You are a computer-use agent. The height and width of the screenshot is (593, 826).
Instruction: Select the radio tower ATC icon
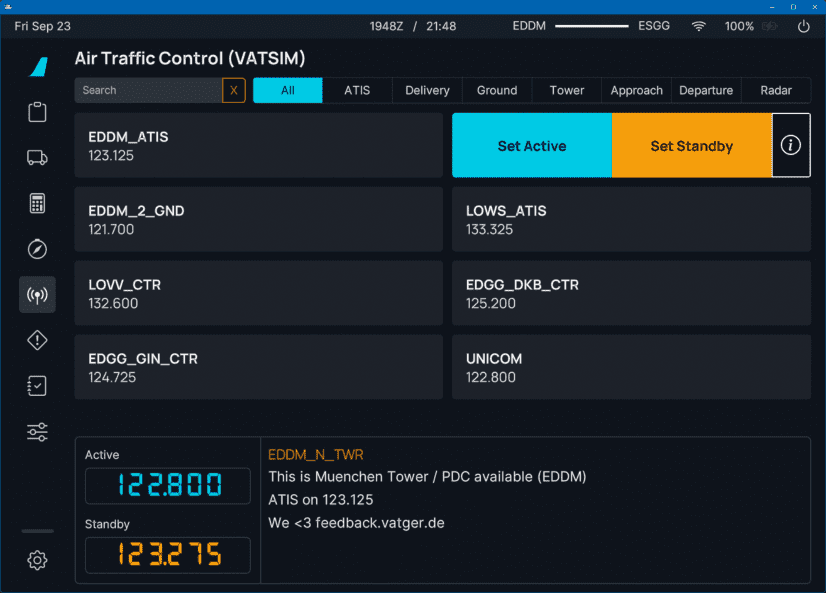tap(37, 295)
